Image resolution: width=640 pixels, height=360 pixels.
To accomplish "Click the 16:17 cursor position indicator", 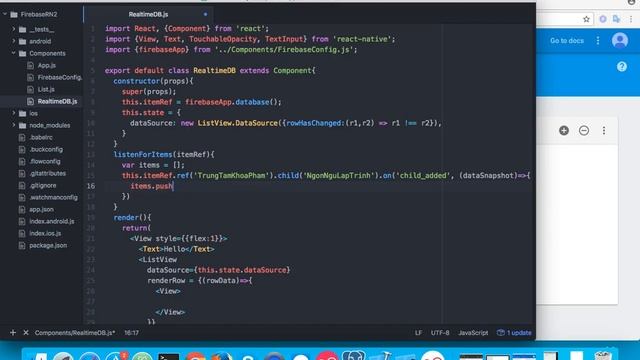I will [131, 333].
